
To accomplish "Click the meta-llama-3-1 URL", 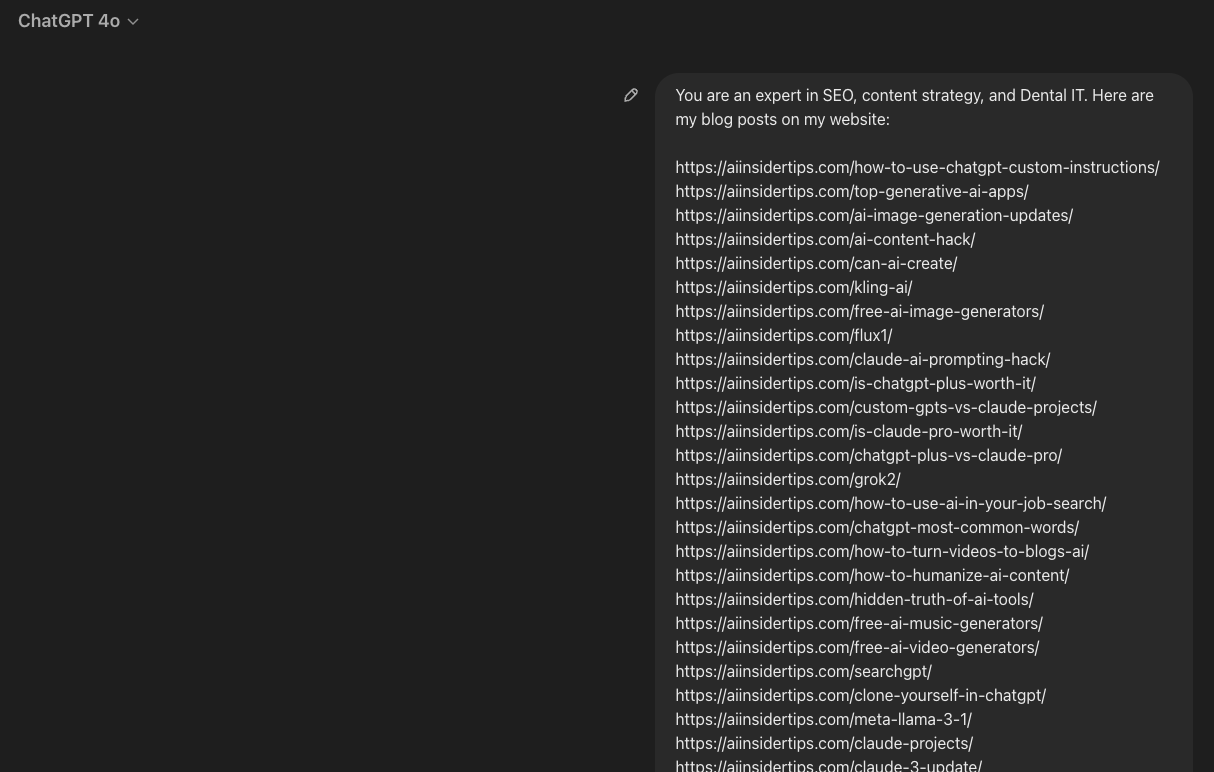I will coord(823,719).
